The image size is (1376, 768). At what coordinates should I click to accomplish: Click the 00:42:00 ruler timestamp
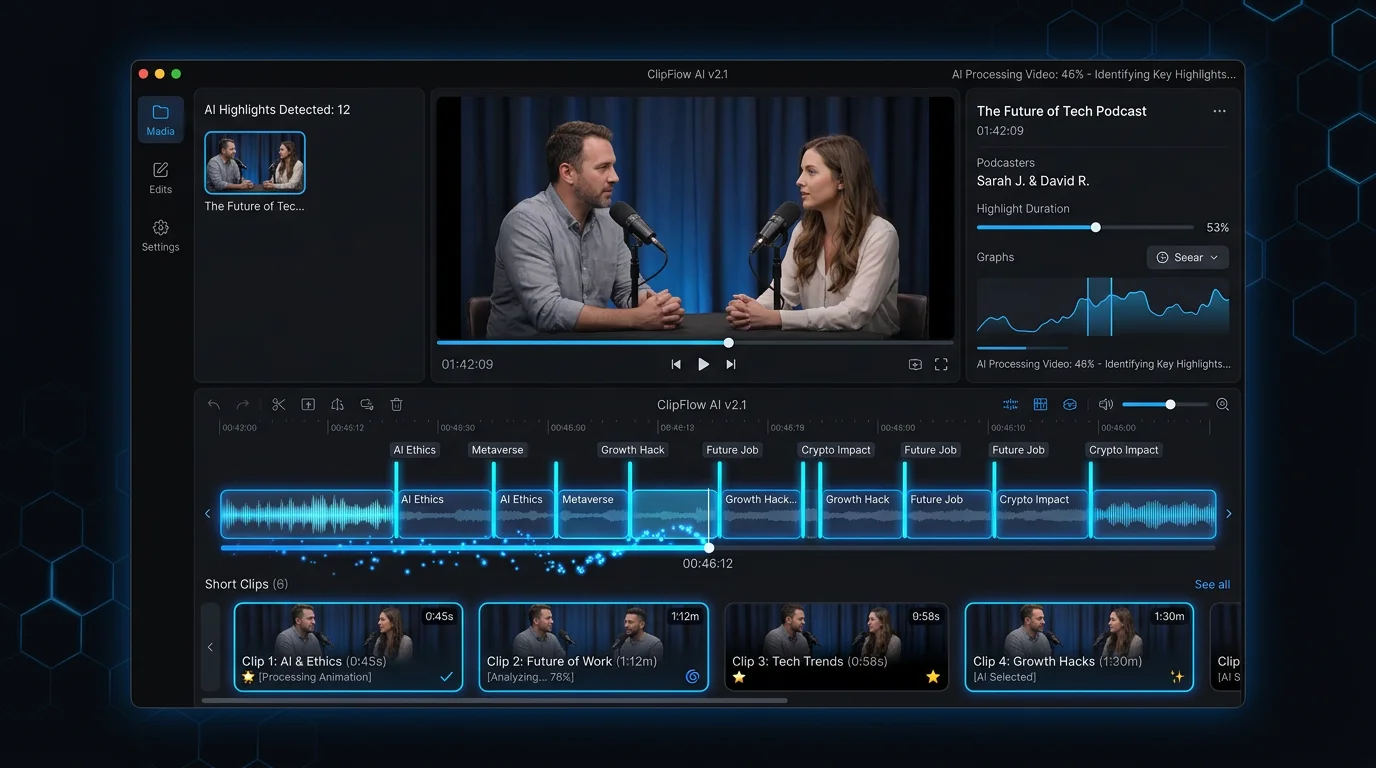click(239, 428)
